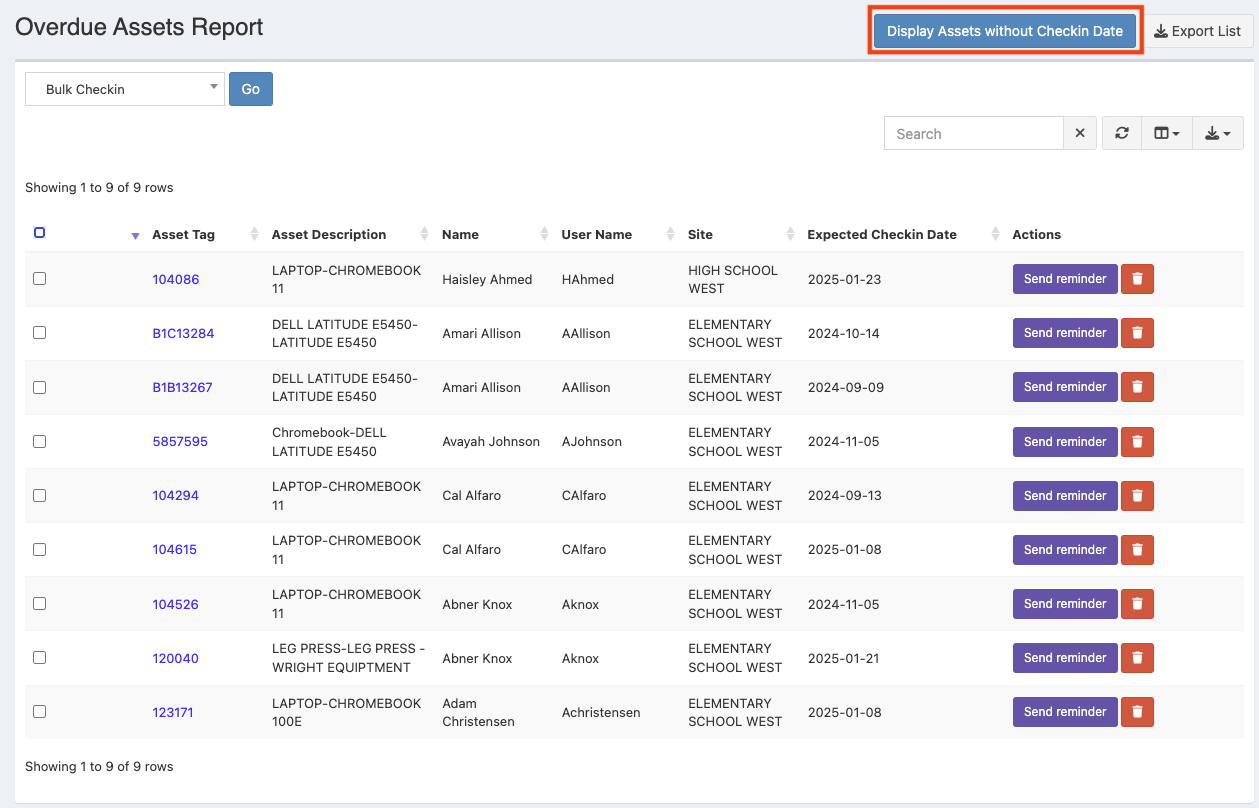
Task: Delete row for asset 123171
Action: point(1137,712)
